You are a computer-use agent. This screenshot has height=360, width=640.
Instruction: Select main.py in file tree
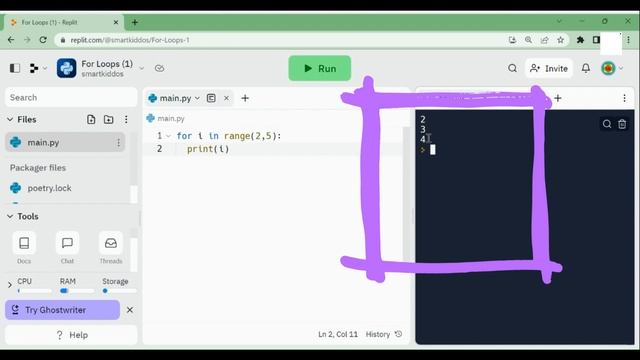tap(65, 142)
